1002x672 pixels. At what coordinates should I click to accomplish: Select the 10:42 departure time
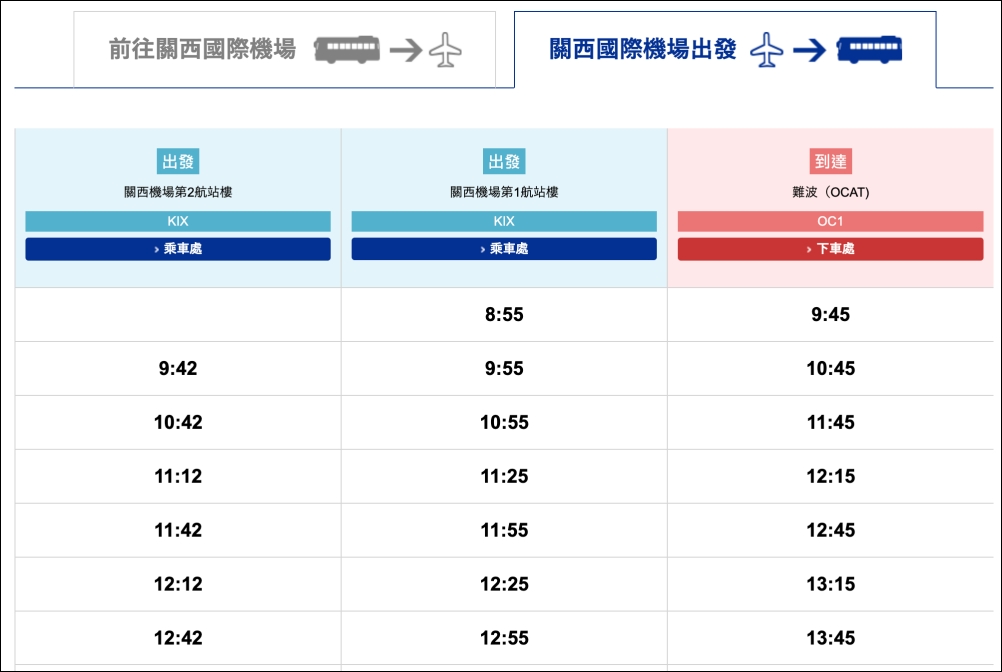tap(178, 422)
